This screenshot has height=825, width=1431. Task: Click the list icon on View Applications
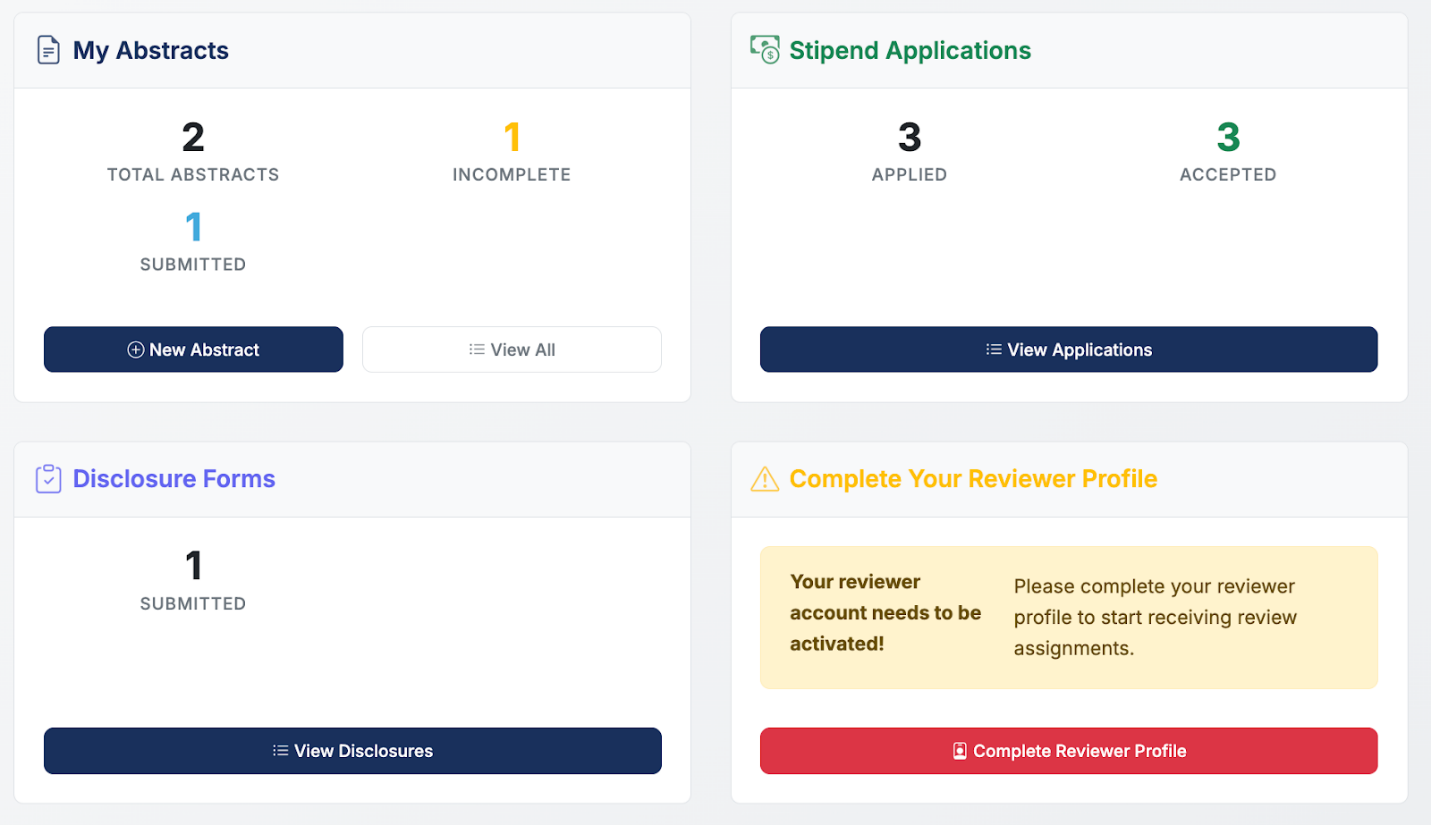[x=994, y=350]
